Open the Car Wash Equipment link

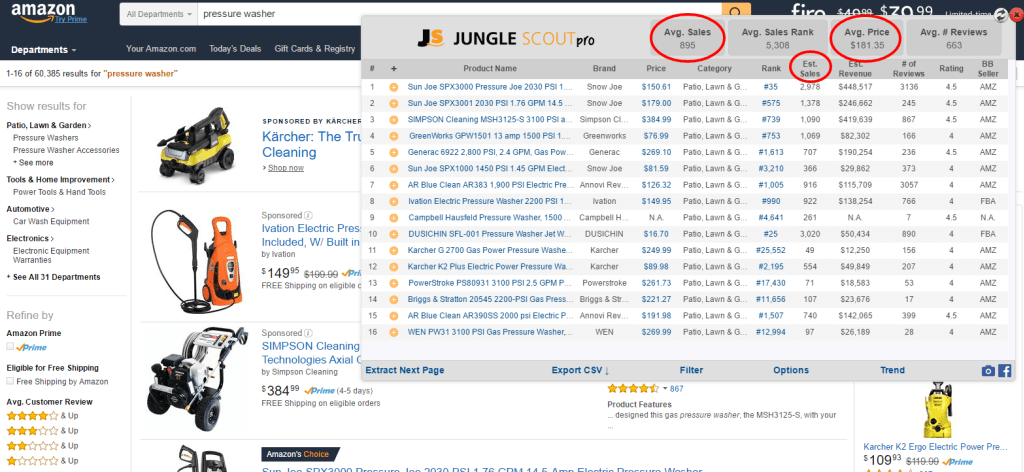tap(51, 221)
